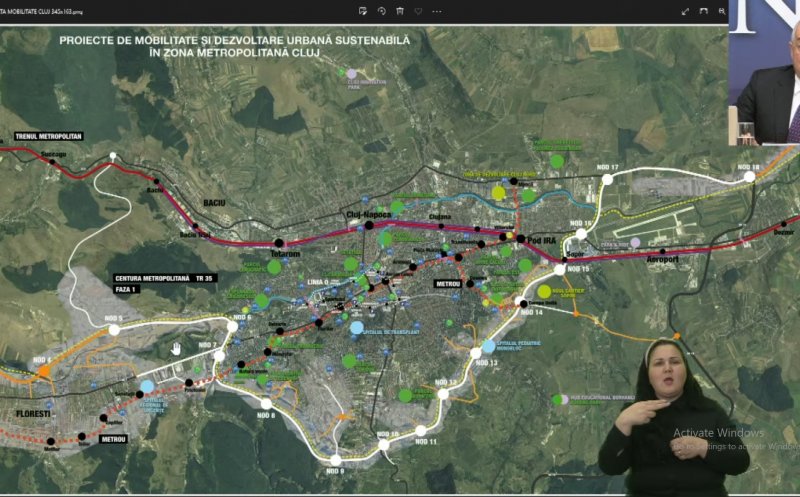Viewport: 800px width, 497px height.
Task: Open the three-dot See more menu
Action: 437,11
